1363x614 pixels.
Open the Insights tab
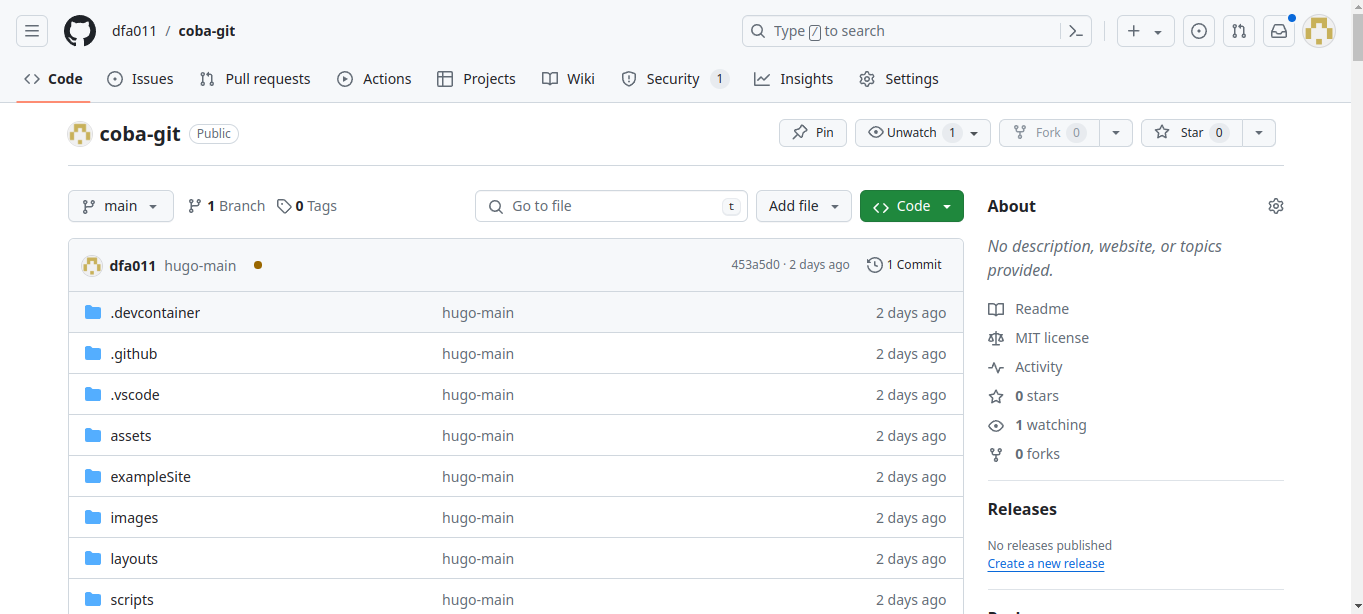point(794,79)
